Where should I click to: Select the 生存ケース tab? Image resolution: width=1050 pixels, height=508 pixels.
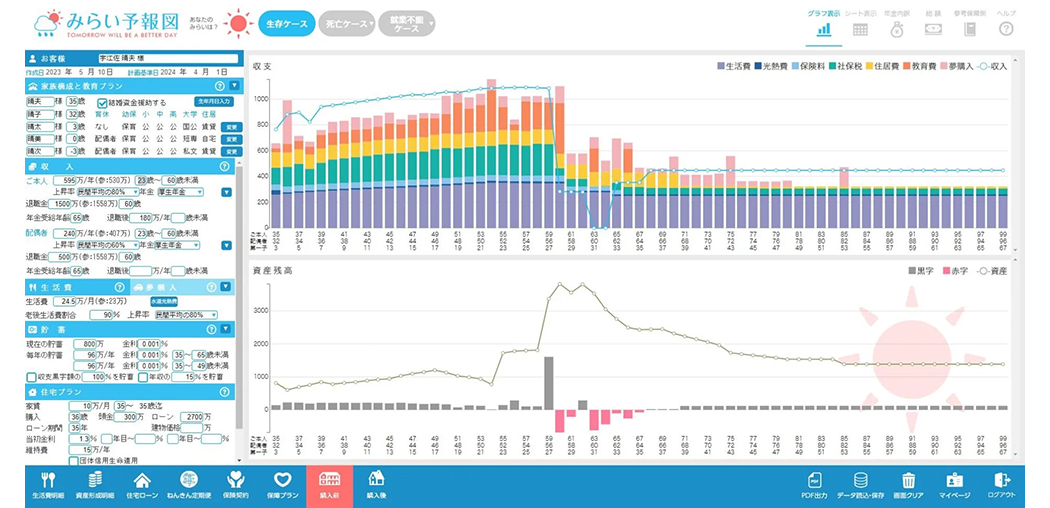click(286, 24)
